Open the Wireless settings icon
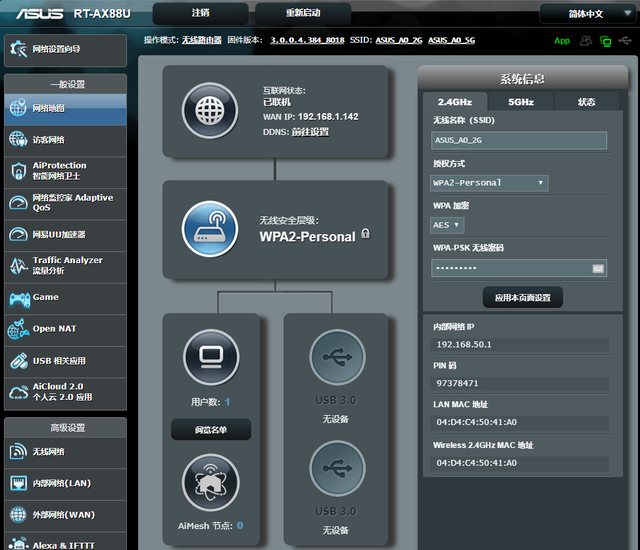This screenshot has height=550, width=640. pos(18,451)
